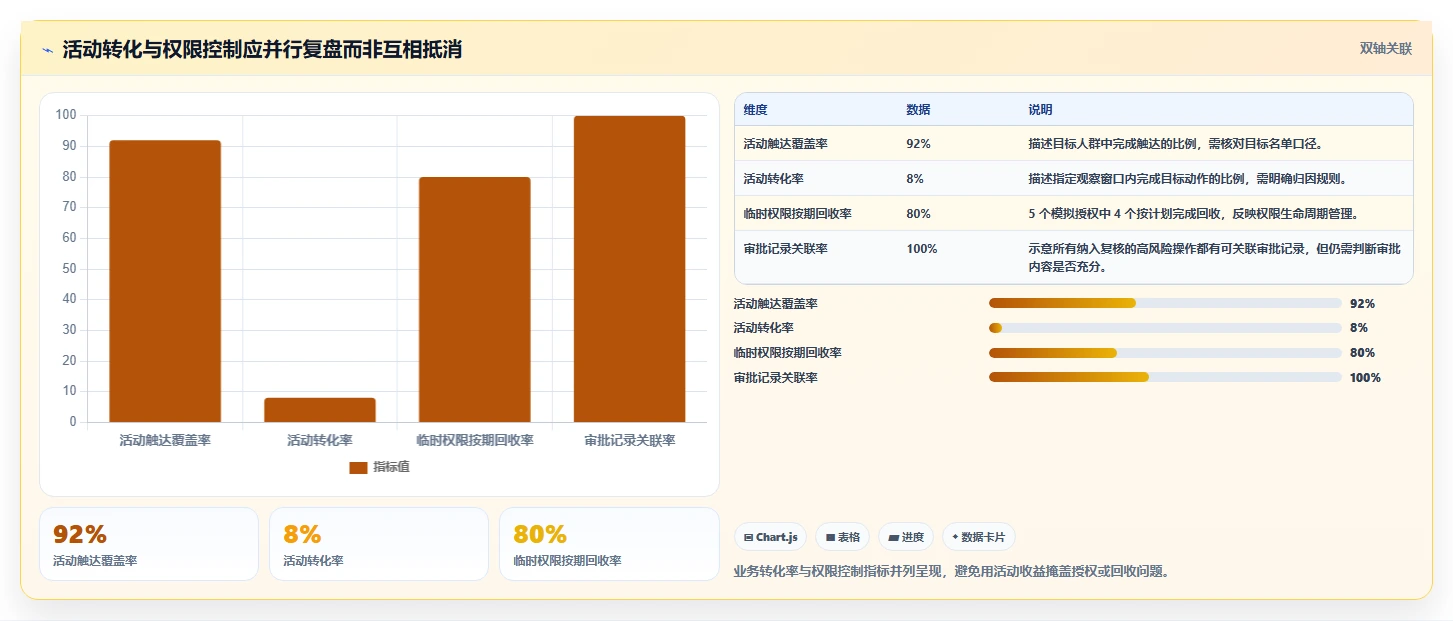Screen dimensions: 1453x621
Task: Click 100% value beside progress bar
Action: pos(1365,378)
